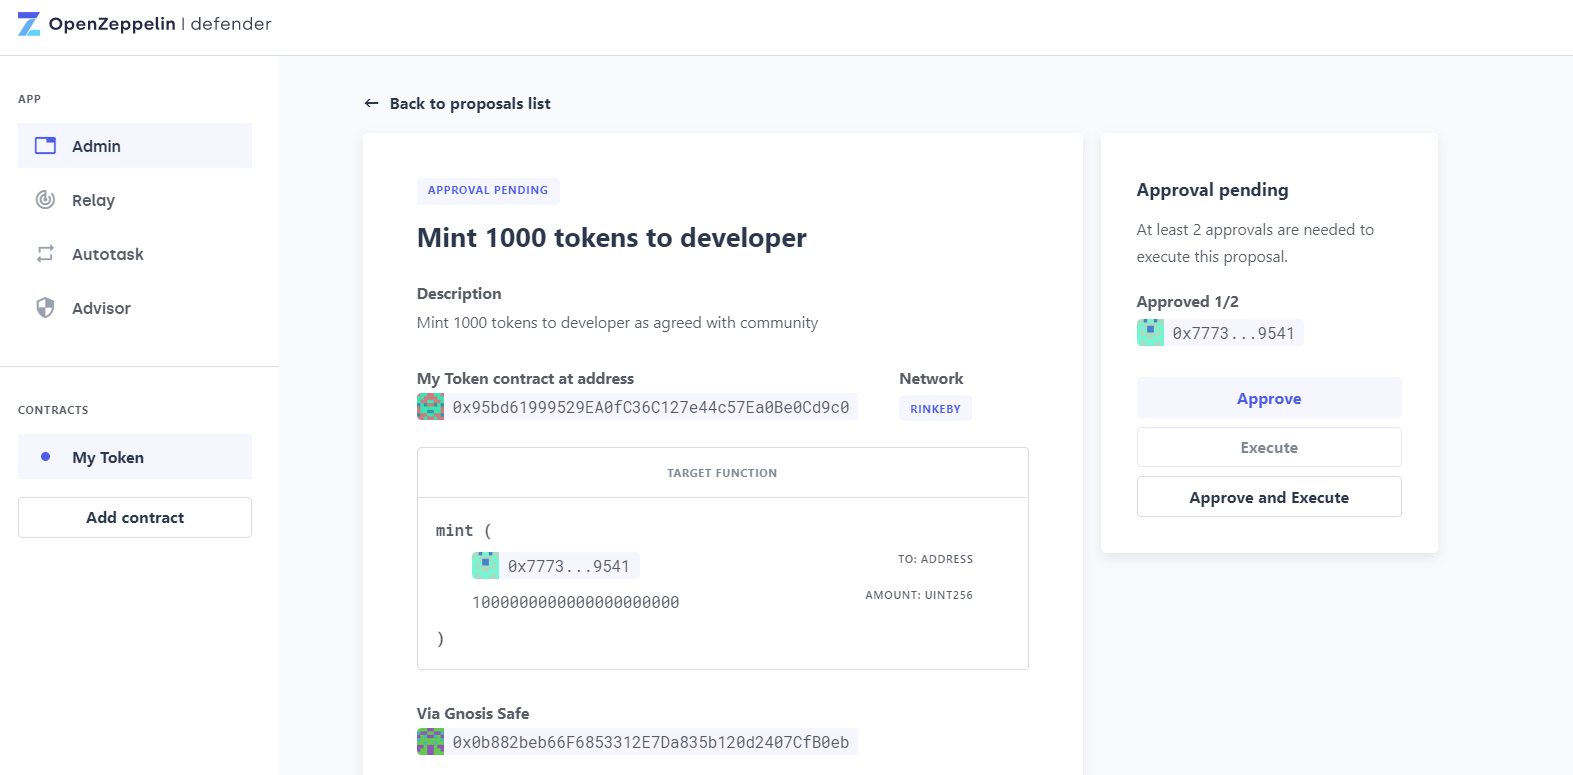Click the Approved 1/2 label
This screenshot has height=775, width=1573.
(x=1188, y=302)
